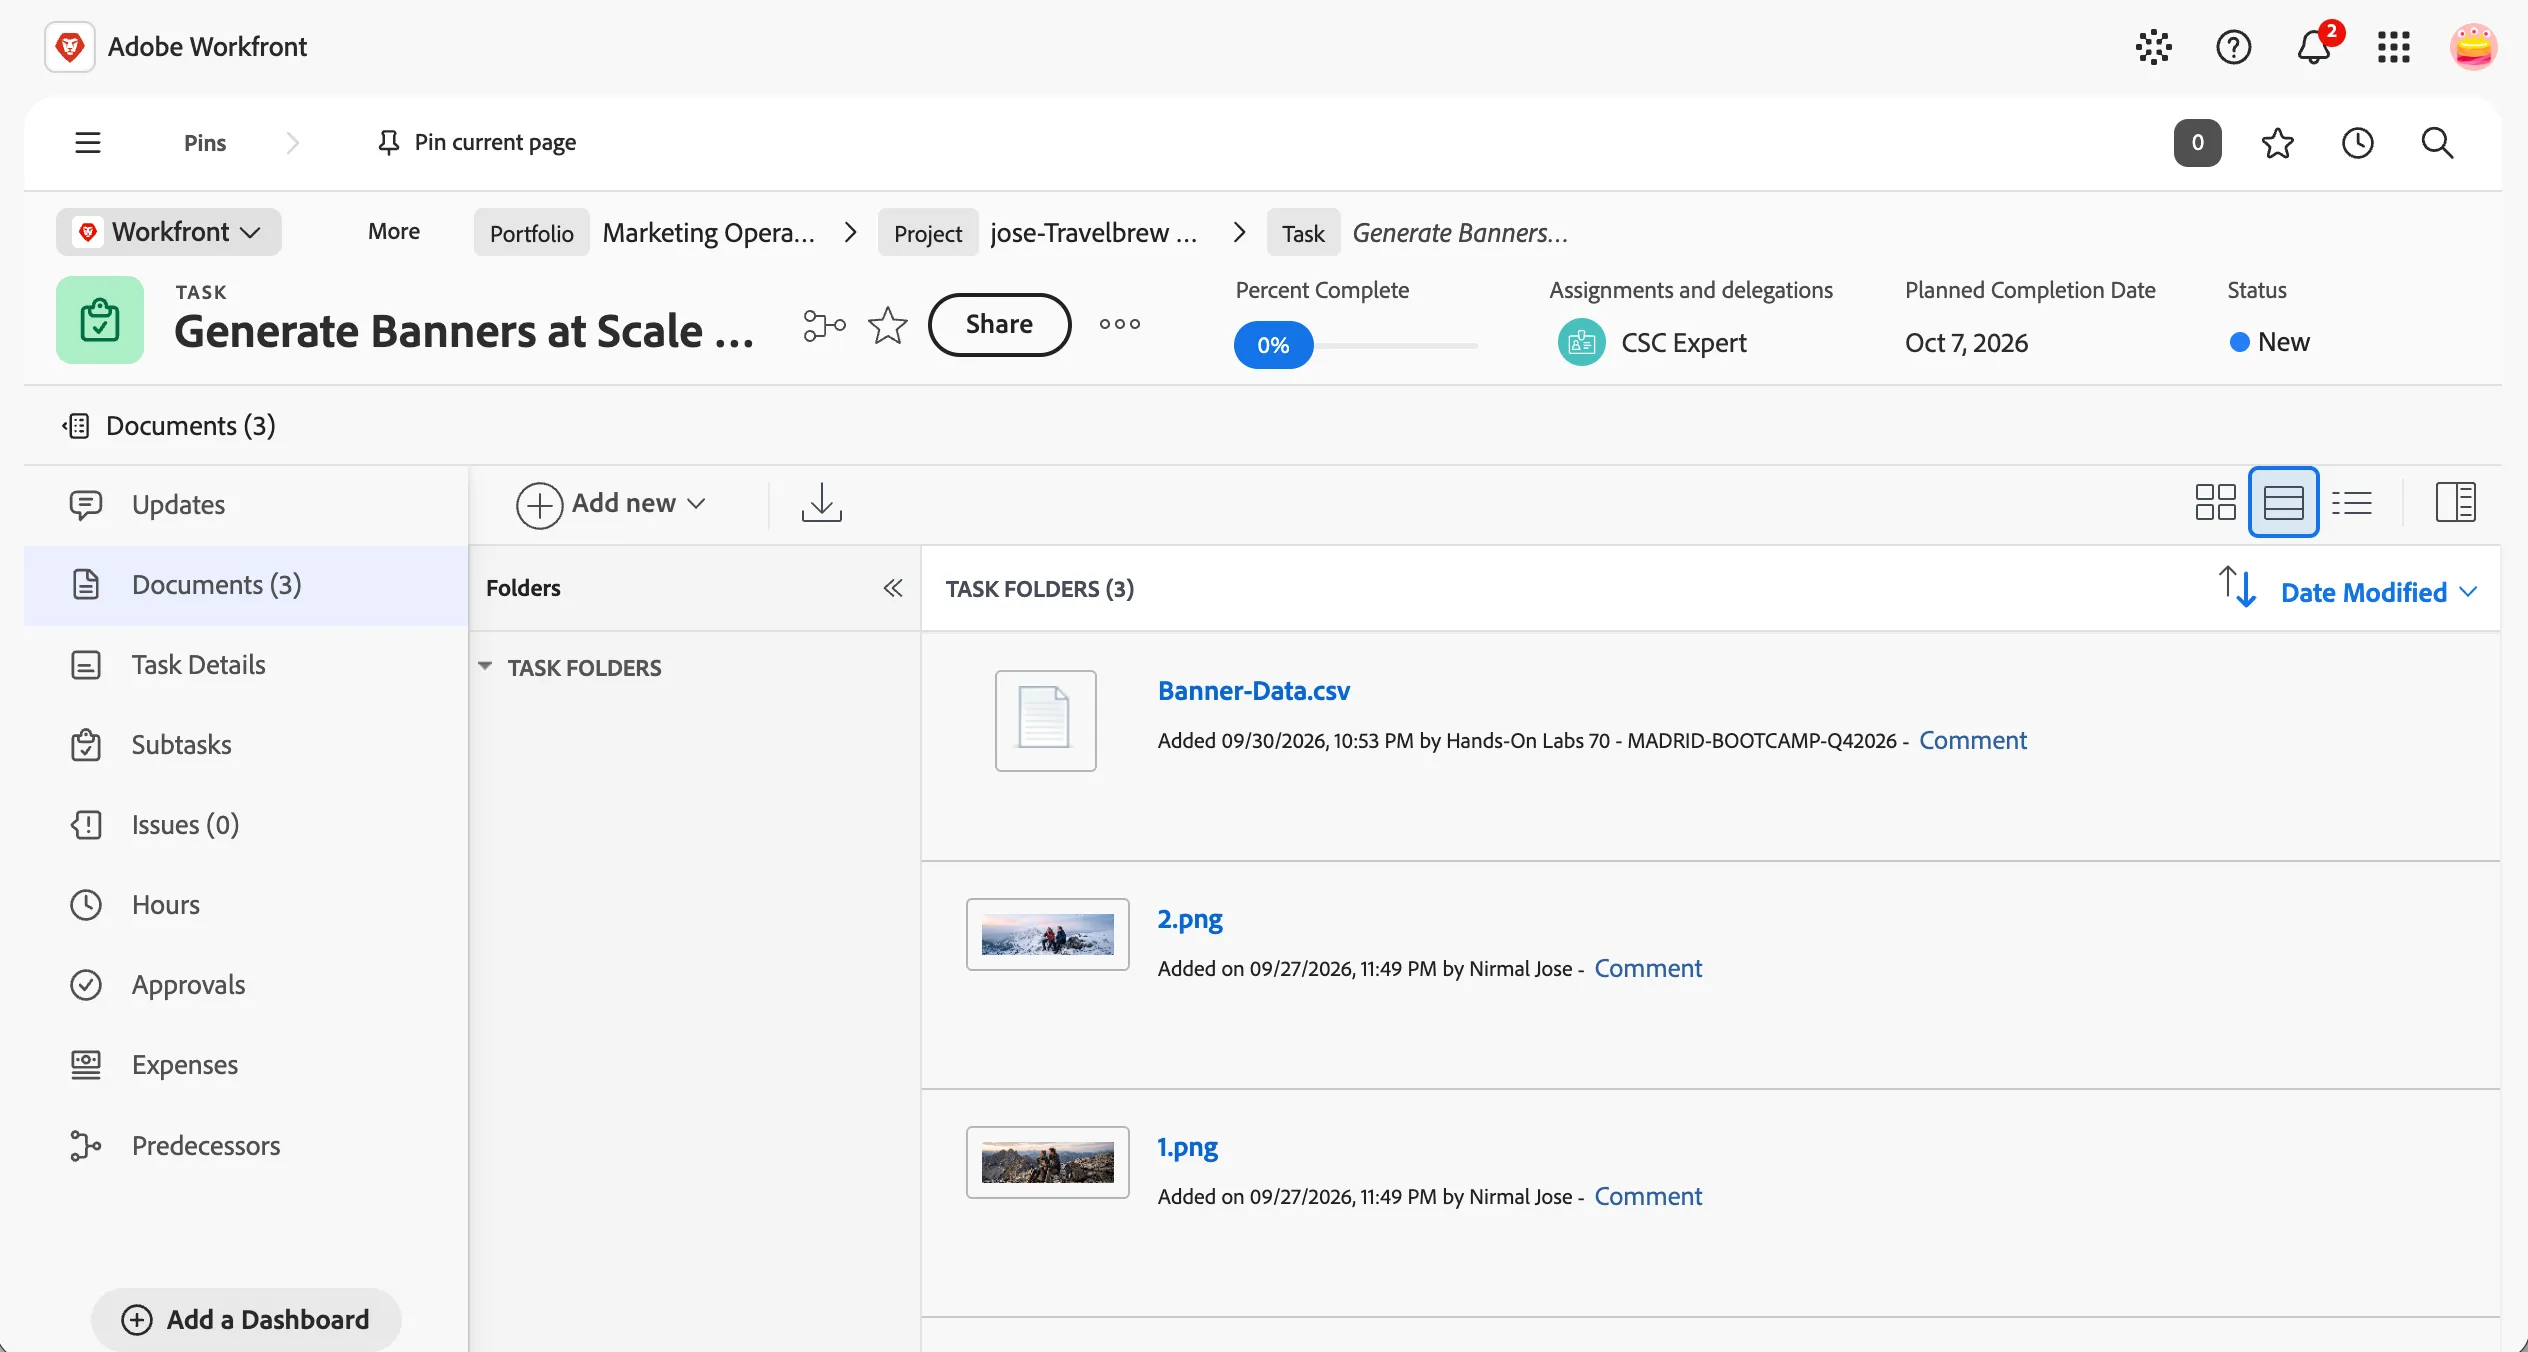2528x1352 pixels.
Task: Click the Share button
Action: pyautogui.click(x=999, y=324)
